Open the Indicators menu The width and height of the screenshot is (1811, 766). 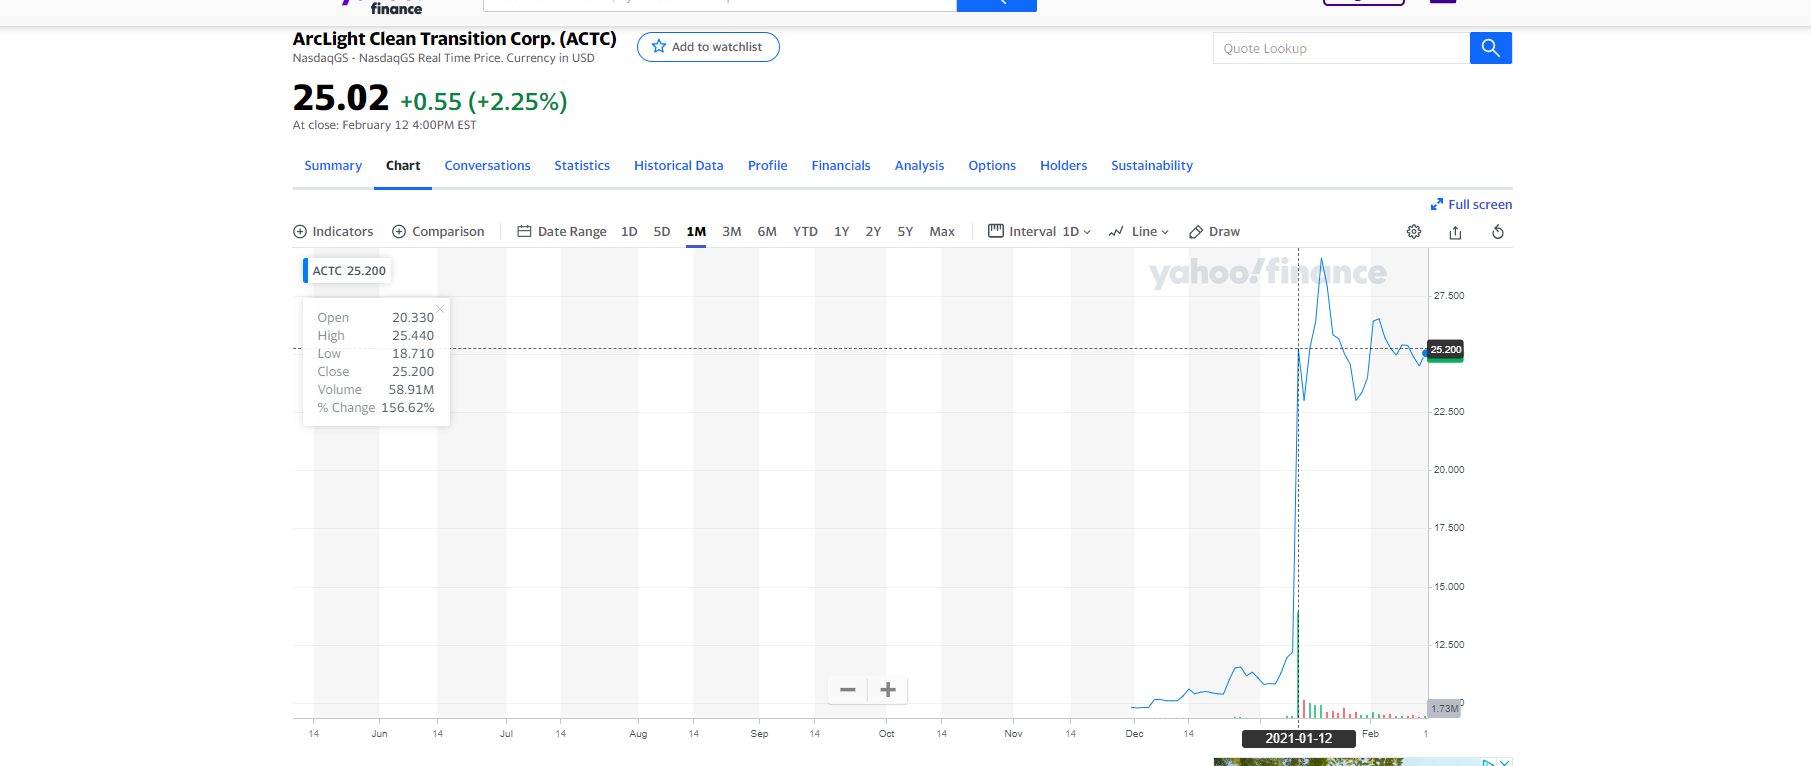333,232
